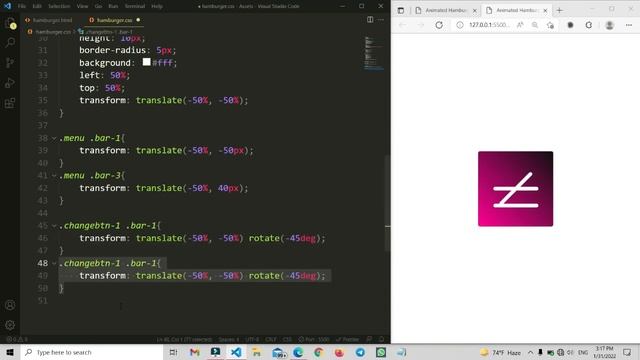Open the #fff white color swatch picker
The width and height of the screenshot is (640, 360).
point(147,62)
